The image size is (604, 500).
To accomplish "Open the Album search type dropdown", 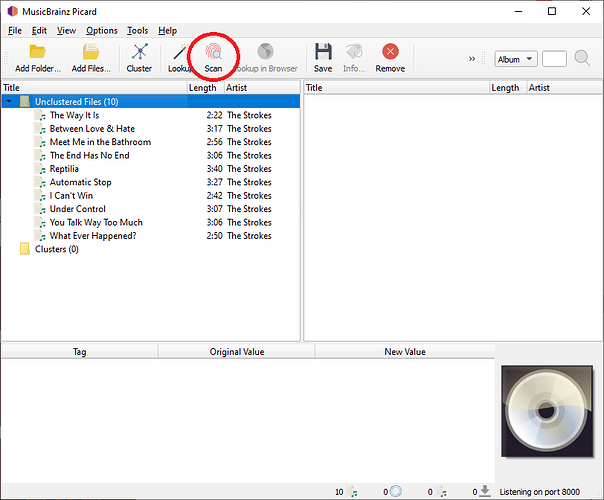I will (x=515, y=59).
